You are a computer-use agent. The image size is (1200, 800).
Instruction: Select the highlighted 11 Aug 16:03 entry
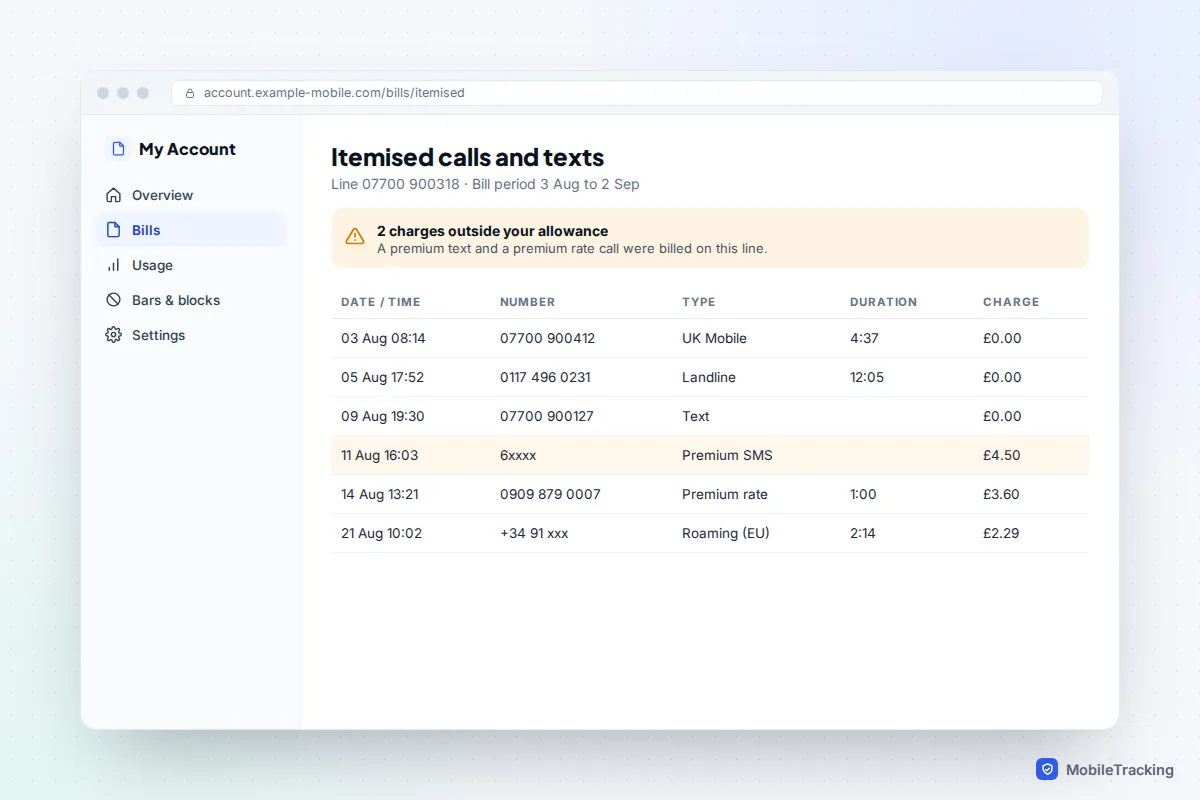(x=380, y=455)
